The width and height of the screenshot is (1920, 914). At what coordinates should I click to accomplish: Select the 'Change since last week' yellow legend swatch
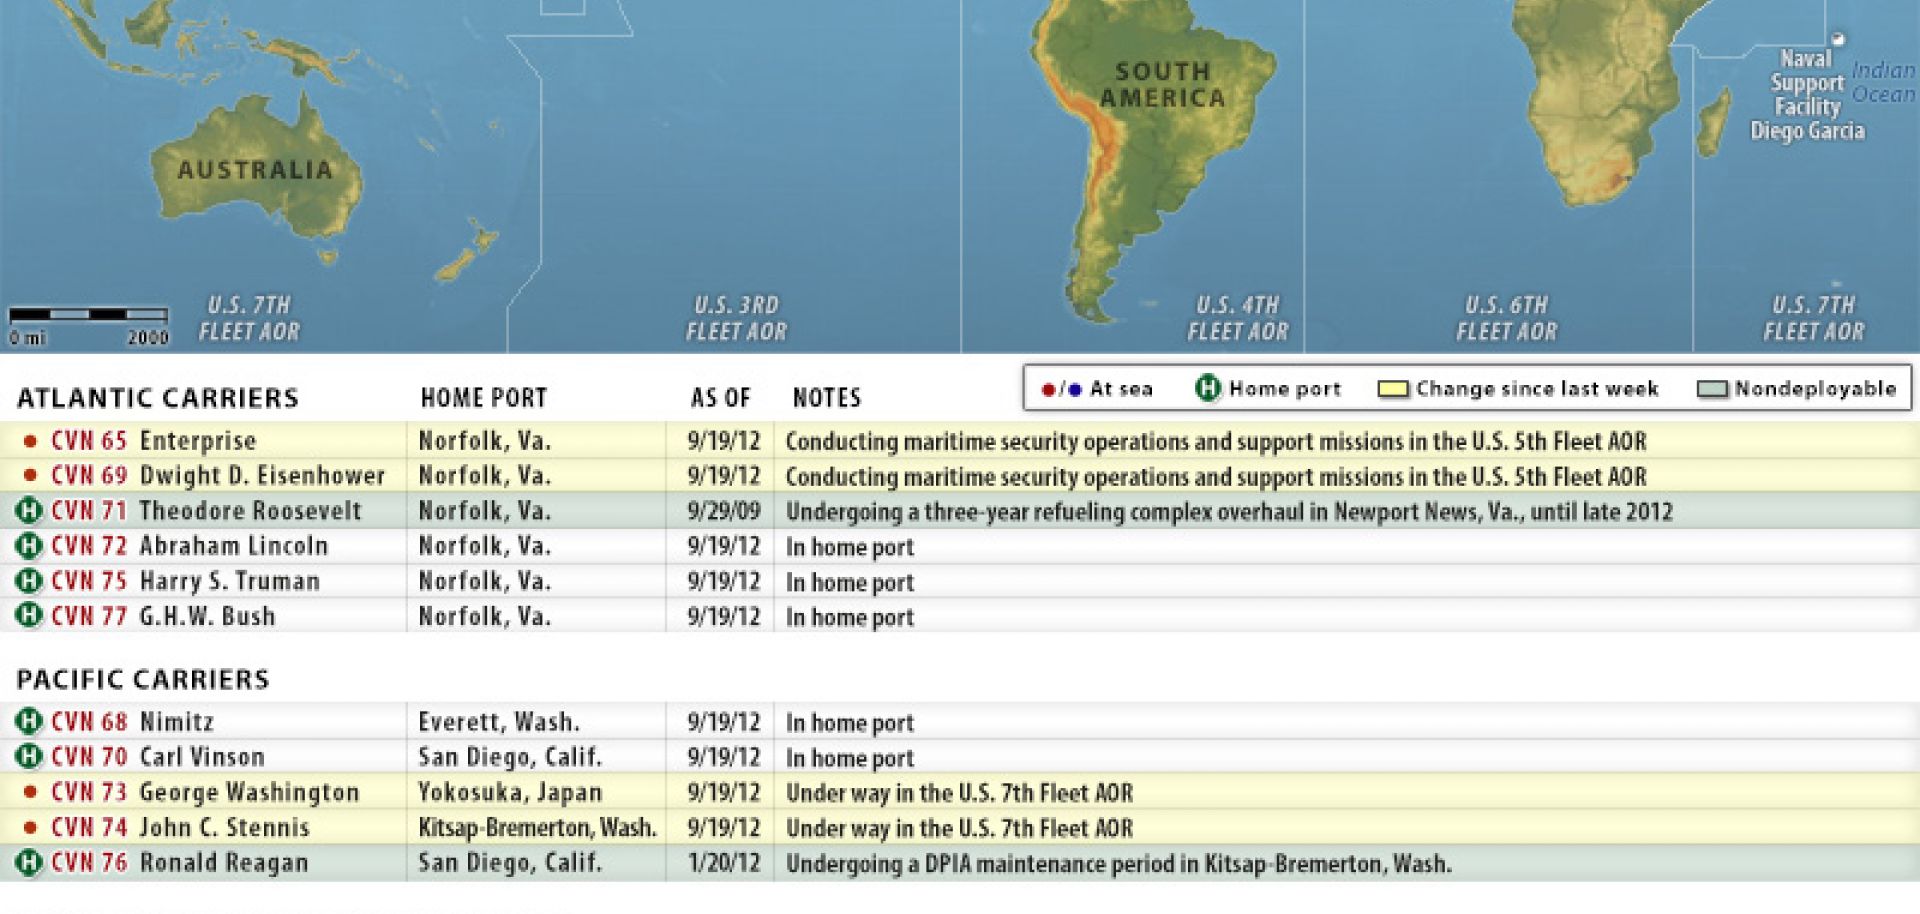[1393, 388]
